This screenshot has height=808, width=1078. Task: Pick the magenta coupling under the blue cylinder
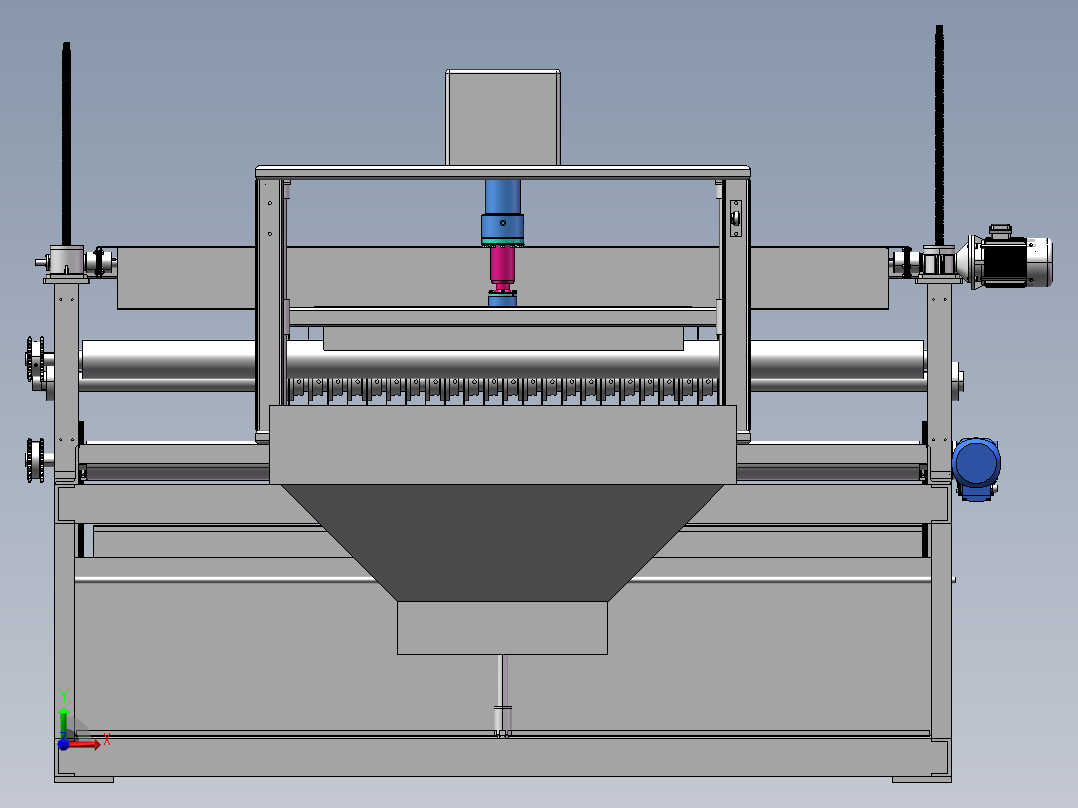coord(503,267)
